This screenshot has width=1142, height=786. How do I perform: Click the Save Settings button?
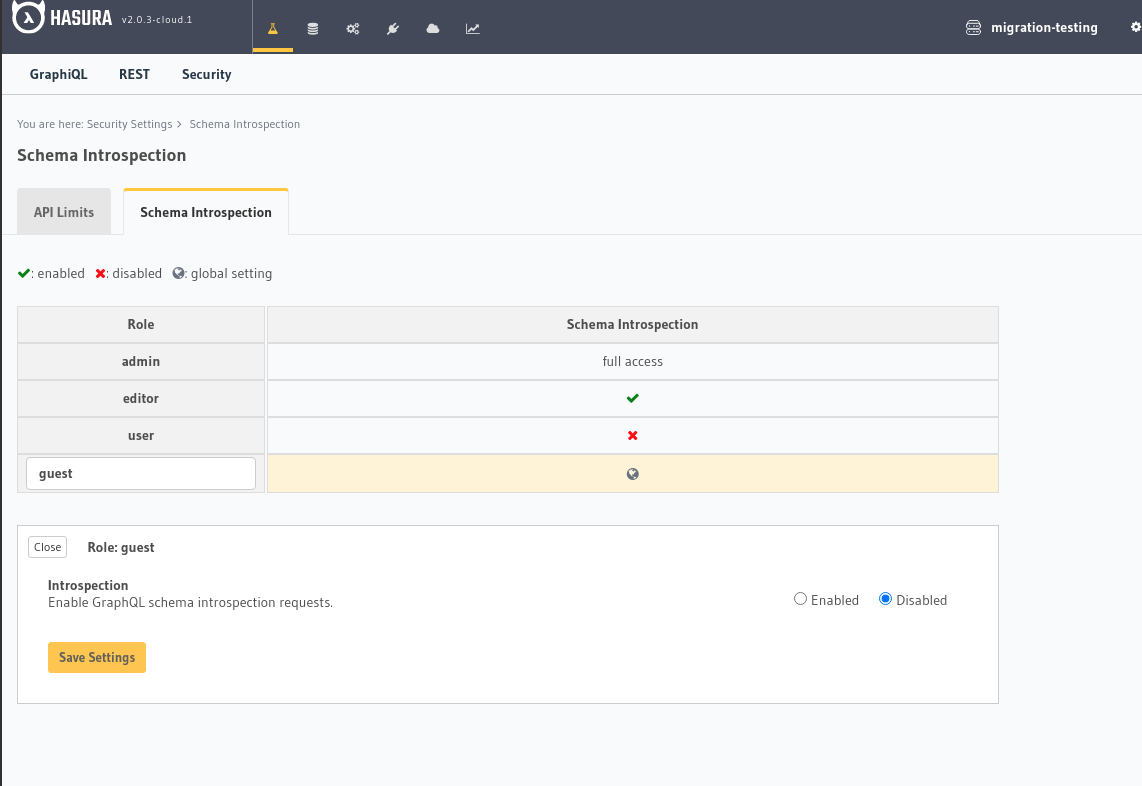point(97,657)
